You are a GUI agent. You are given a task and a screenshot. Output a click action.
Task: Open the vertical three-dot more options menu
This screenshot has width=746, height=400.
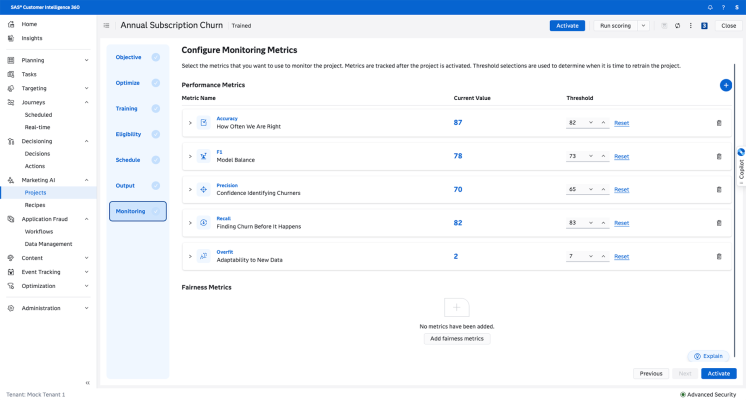(x=691, y=26)
